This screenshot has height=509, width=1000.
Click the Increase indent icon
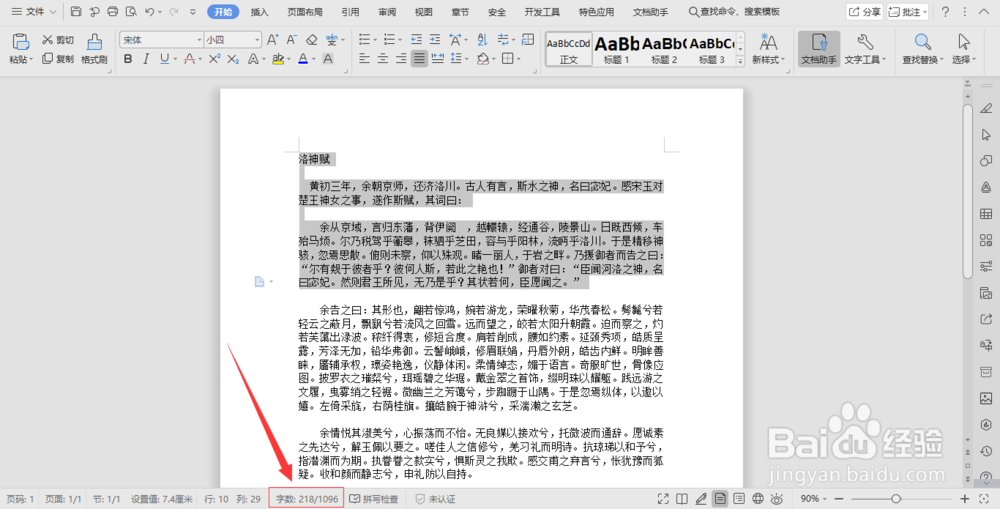tap(435, 40)
